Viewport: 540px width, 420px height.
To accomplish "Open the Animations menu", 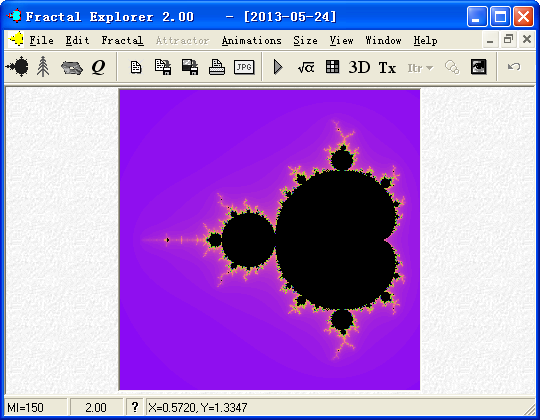I will (x=251, y=41).
